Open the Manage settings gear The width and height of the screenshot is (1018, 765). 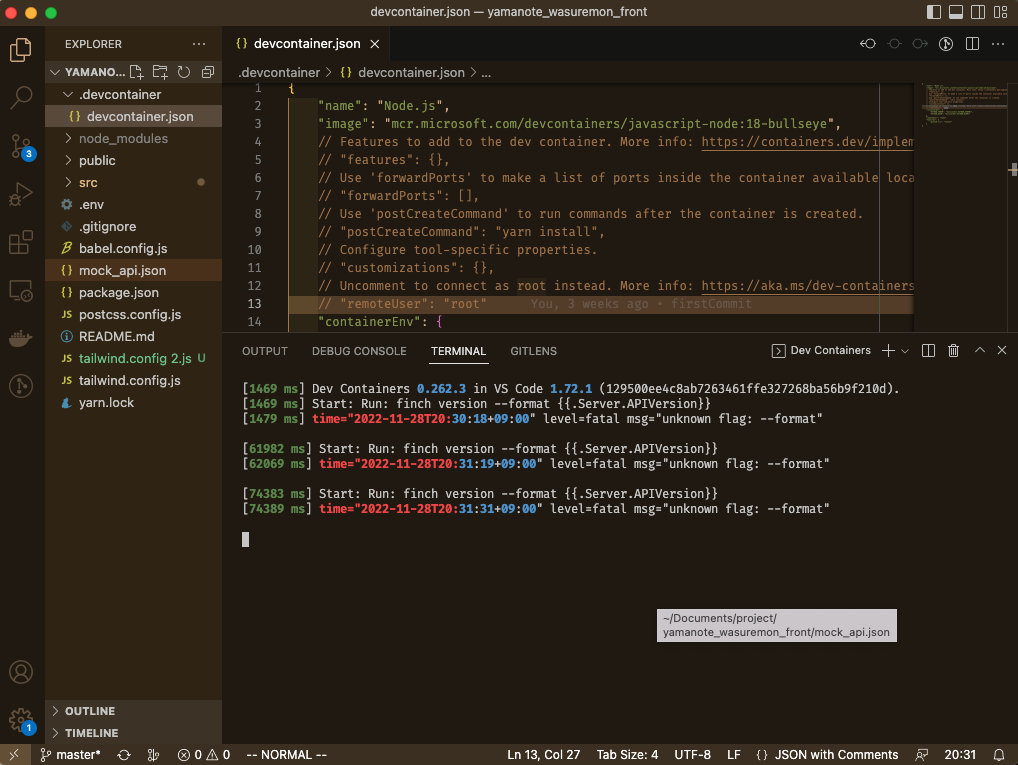pos(21,720)
